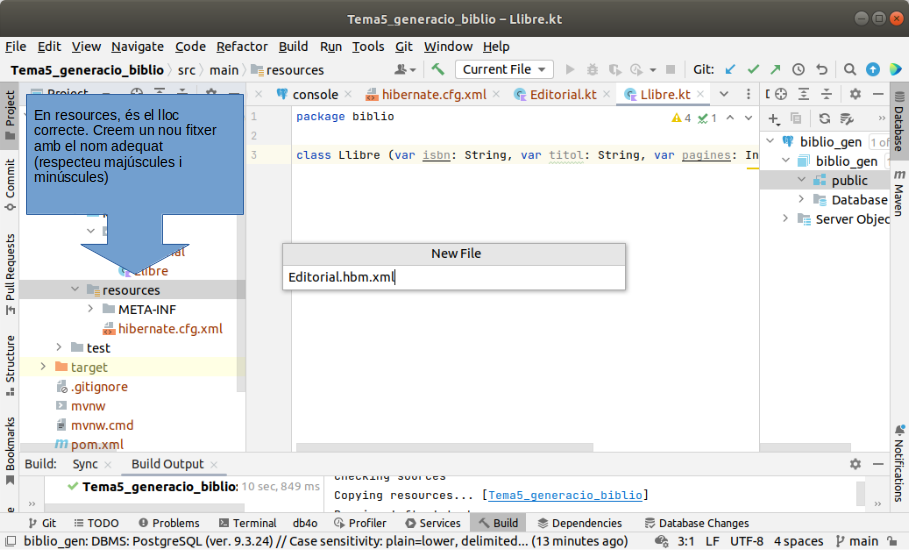Click the Debug bug icon
This screenshot has width=909, height=550.
click(592, 70)
